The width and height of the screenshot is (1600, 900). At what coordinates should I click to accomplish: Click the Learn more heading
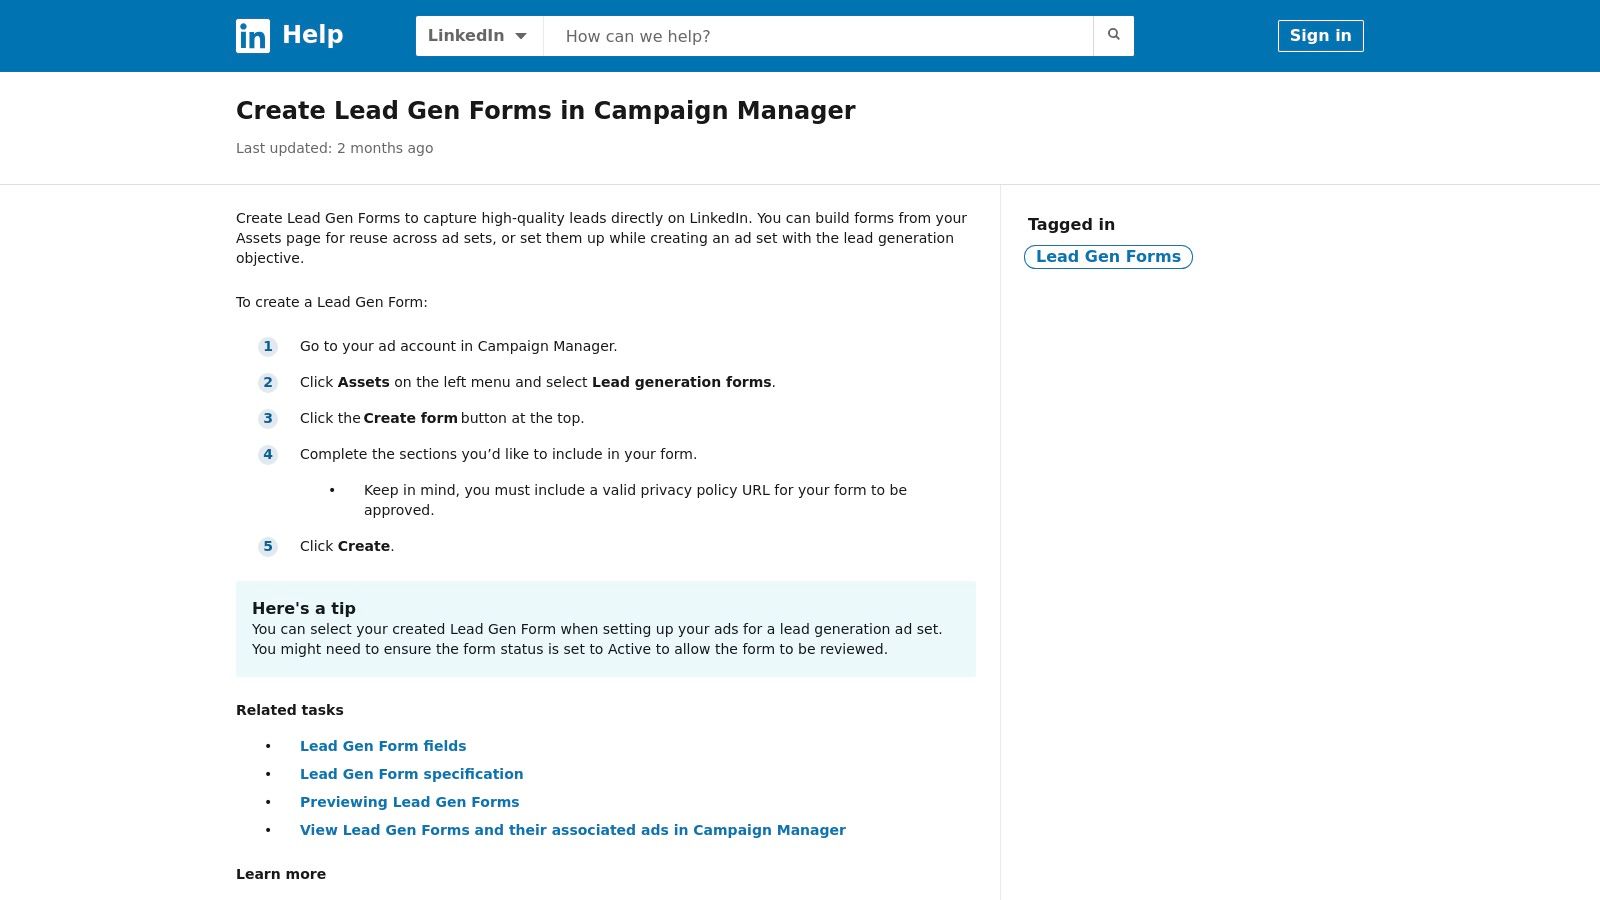(280, 874)
